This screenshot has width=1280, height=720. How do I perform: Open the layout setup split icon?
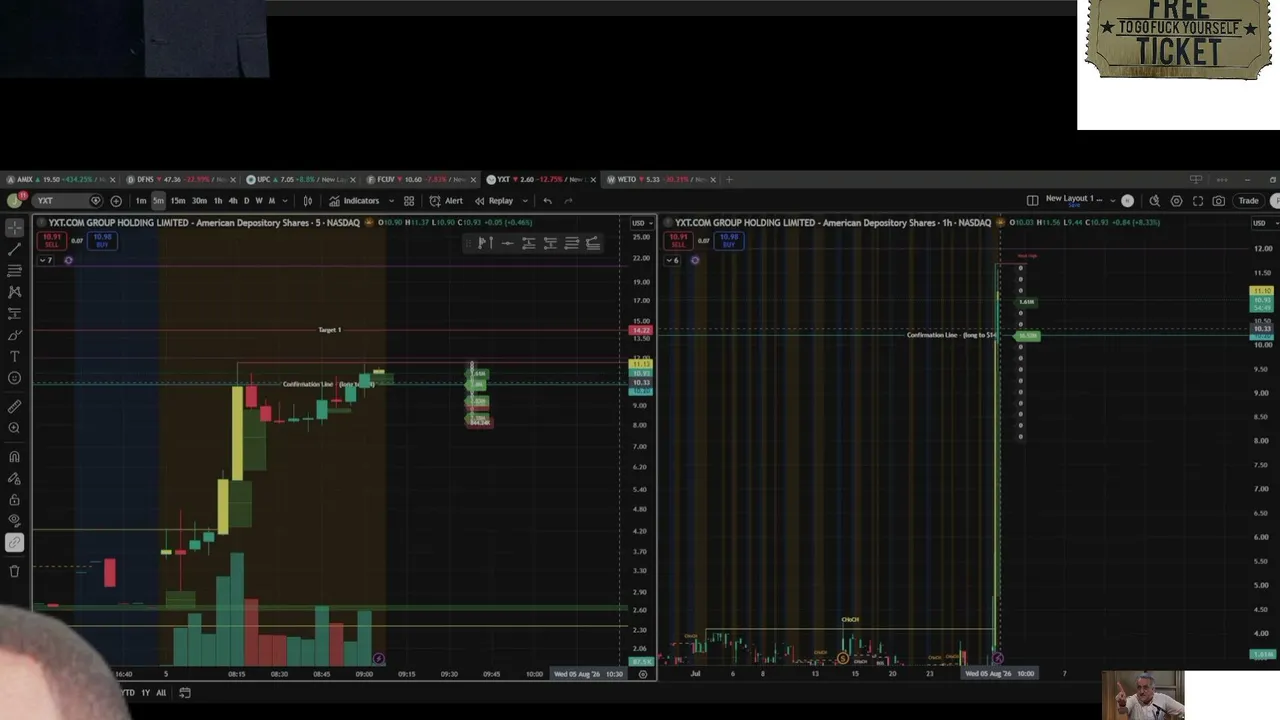[1032, 200]
